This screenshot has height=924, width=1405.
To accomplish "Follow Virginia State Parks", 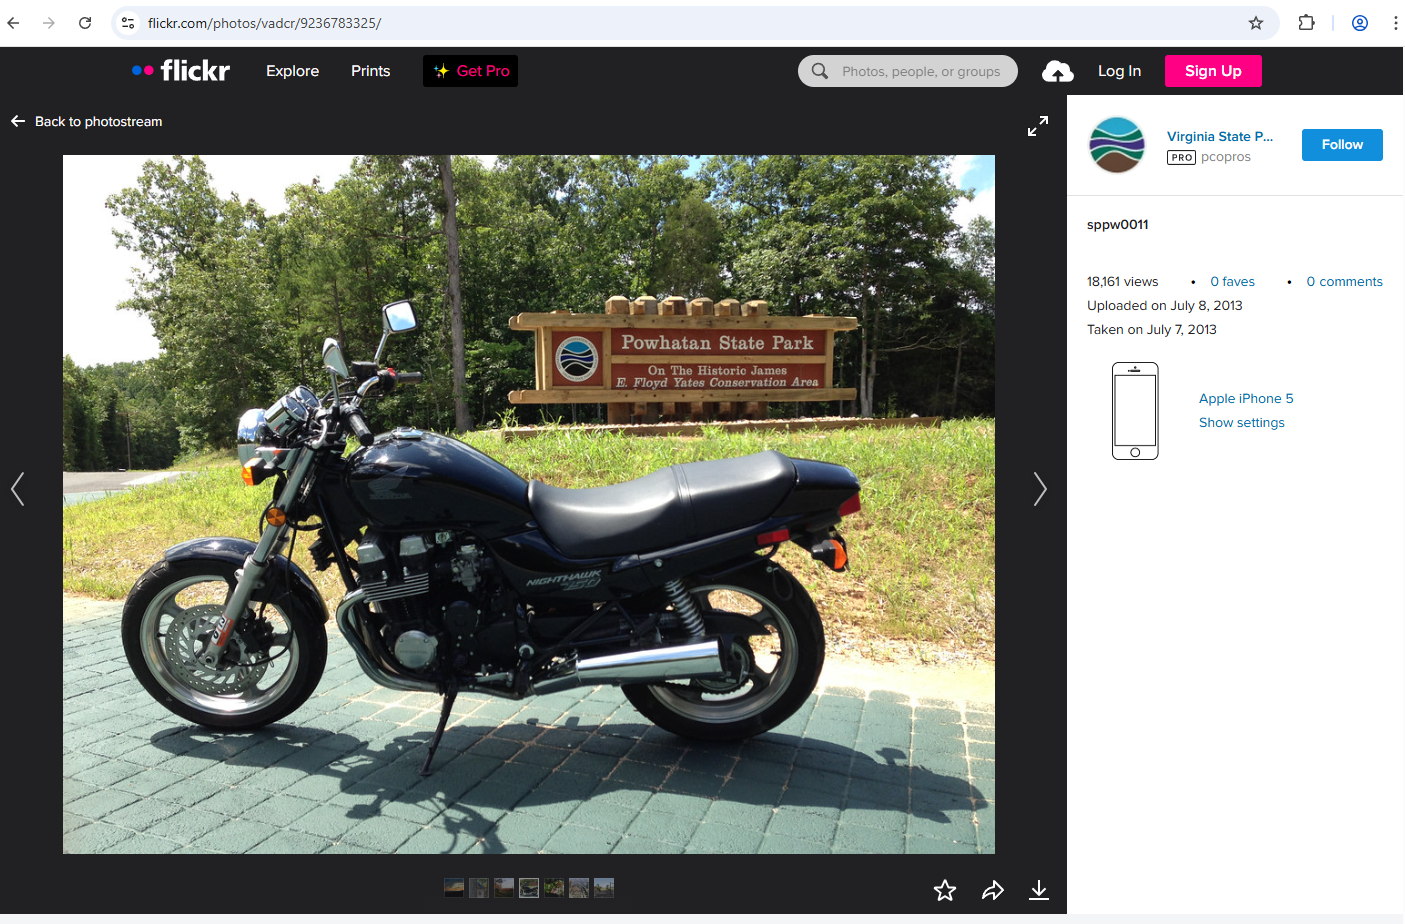I will 1341,144.
